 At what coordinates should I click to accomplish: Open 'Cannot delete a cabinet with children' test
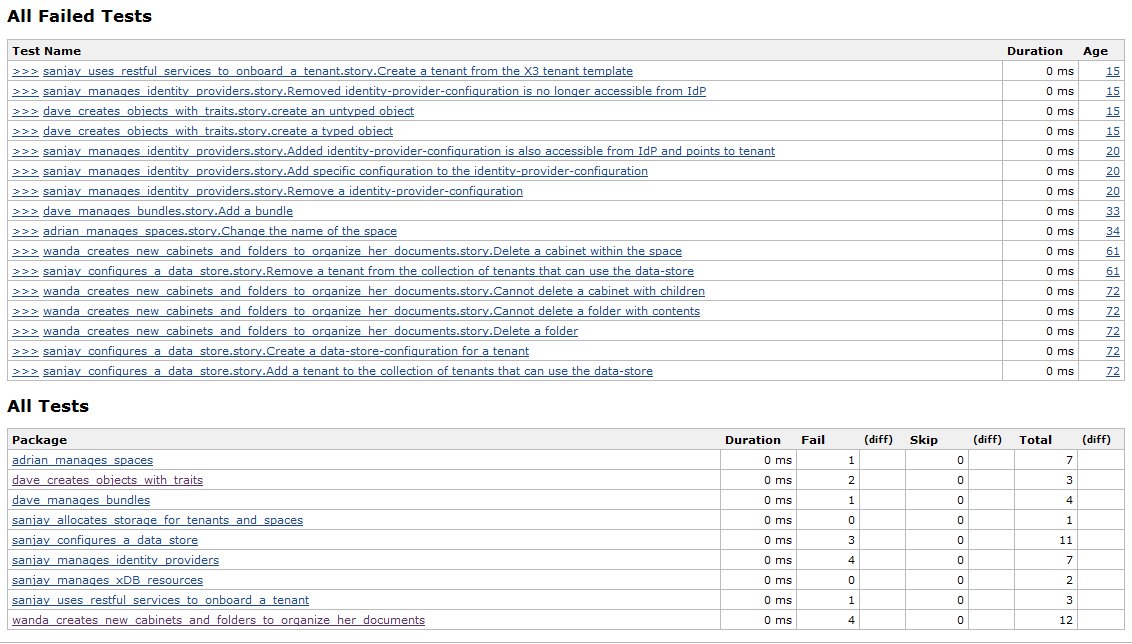(374, 291)
